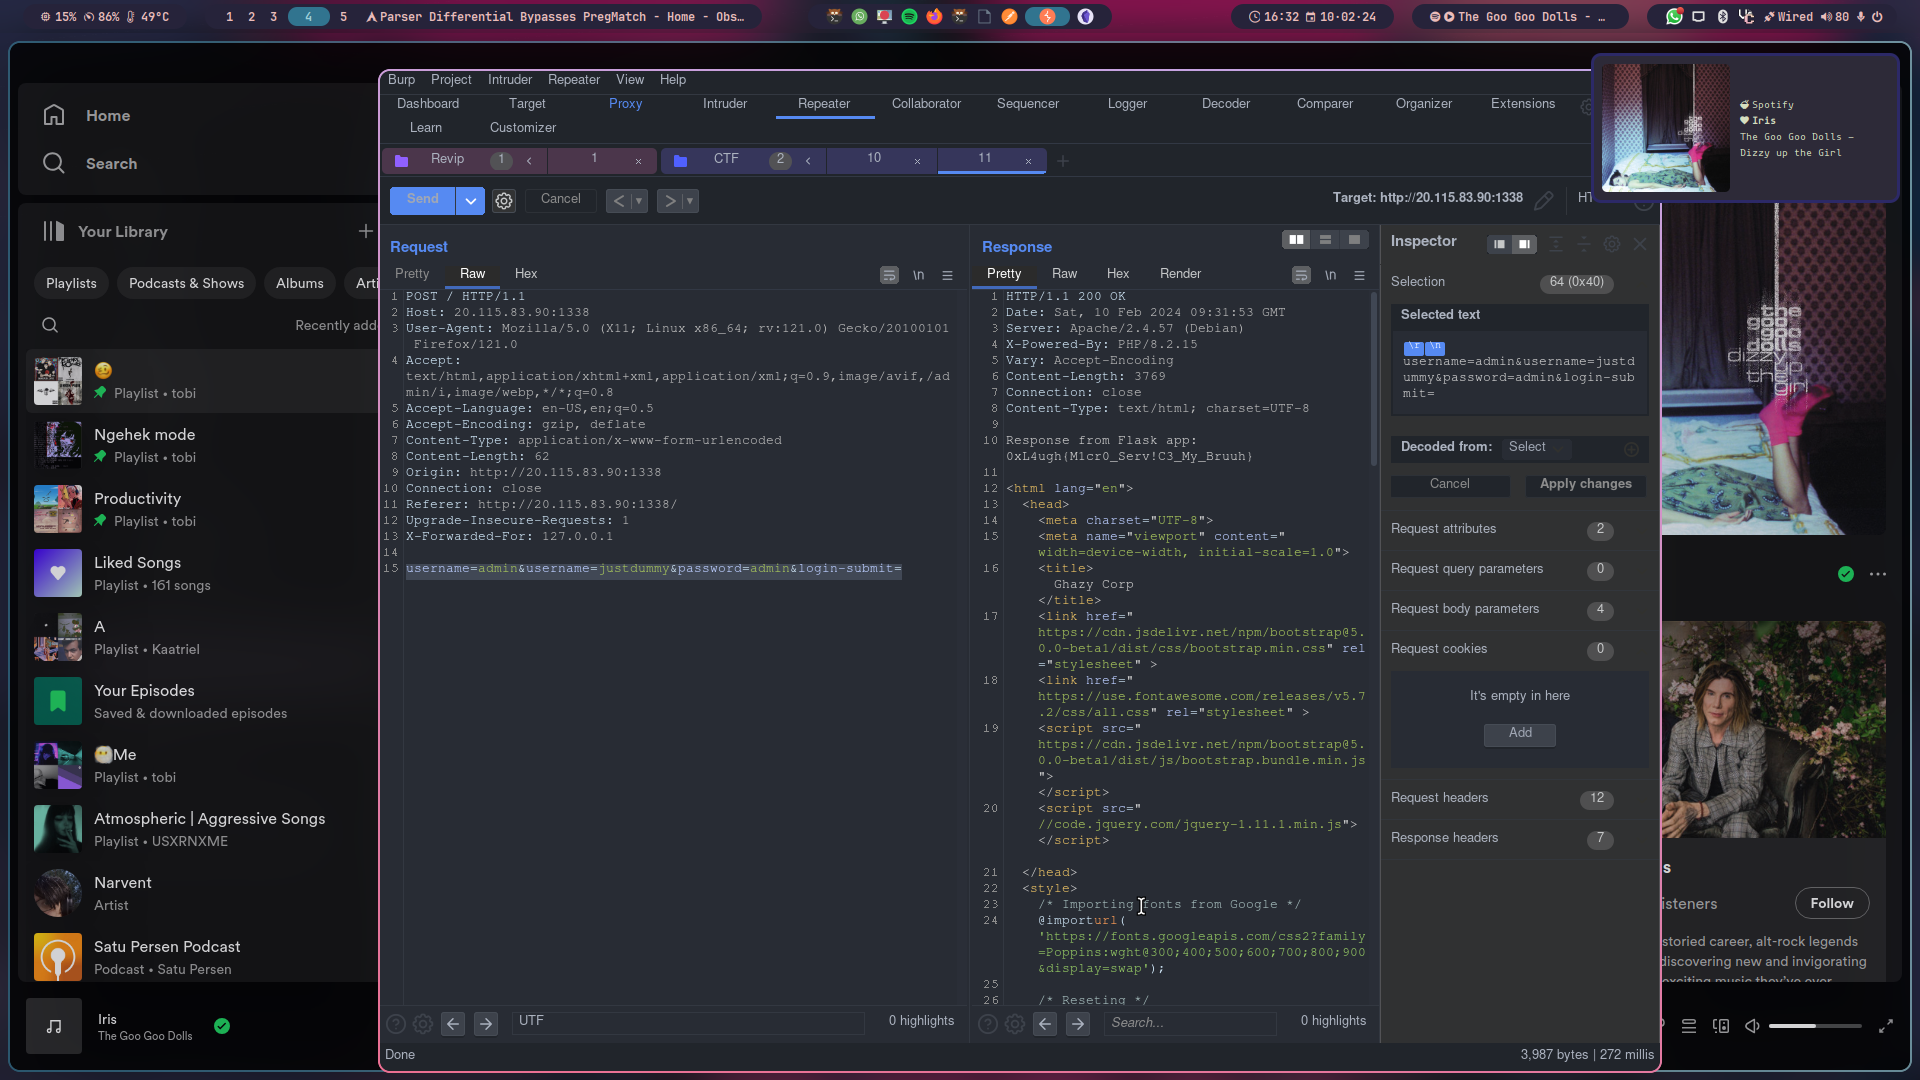Viewport: 1920px width, 1080px height.
Task: Add a new Repeater tab
Action: (x=1063, y=161)
